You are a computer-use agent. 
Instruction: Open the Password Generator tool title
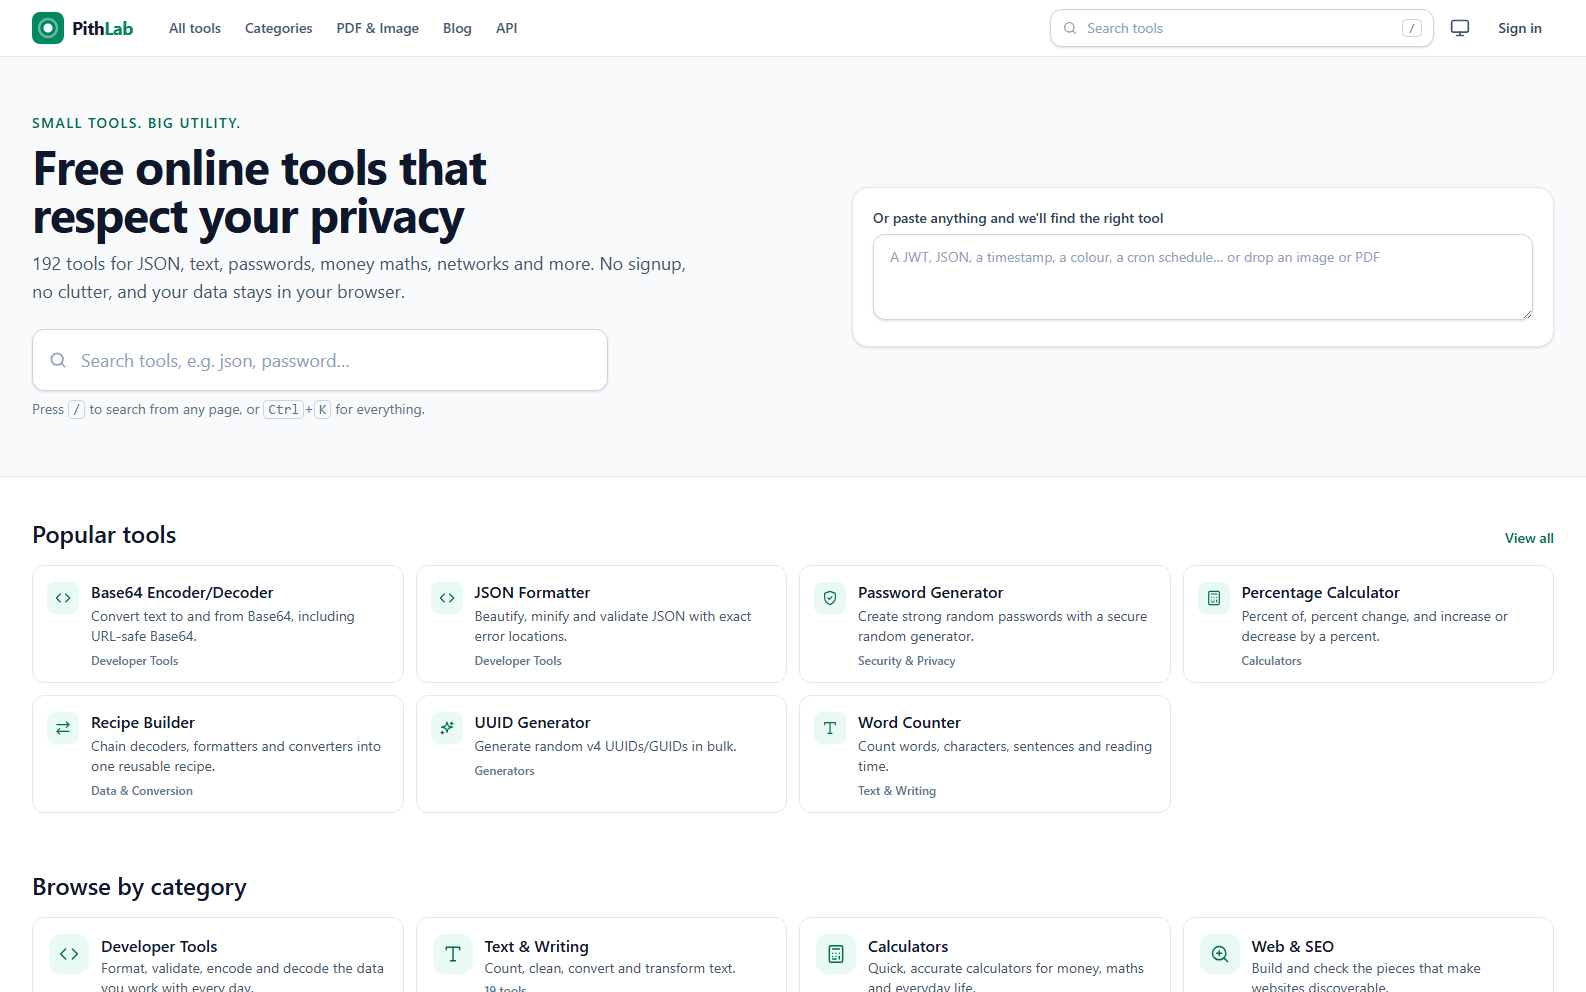(x=930, y=593)
